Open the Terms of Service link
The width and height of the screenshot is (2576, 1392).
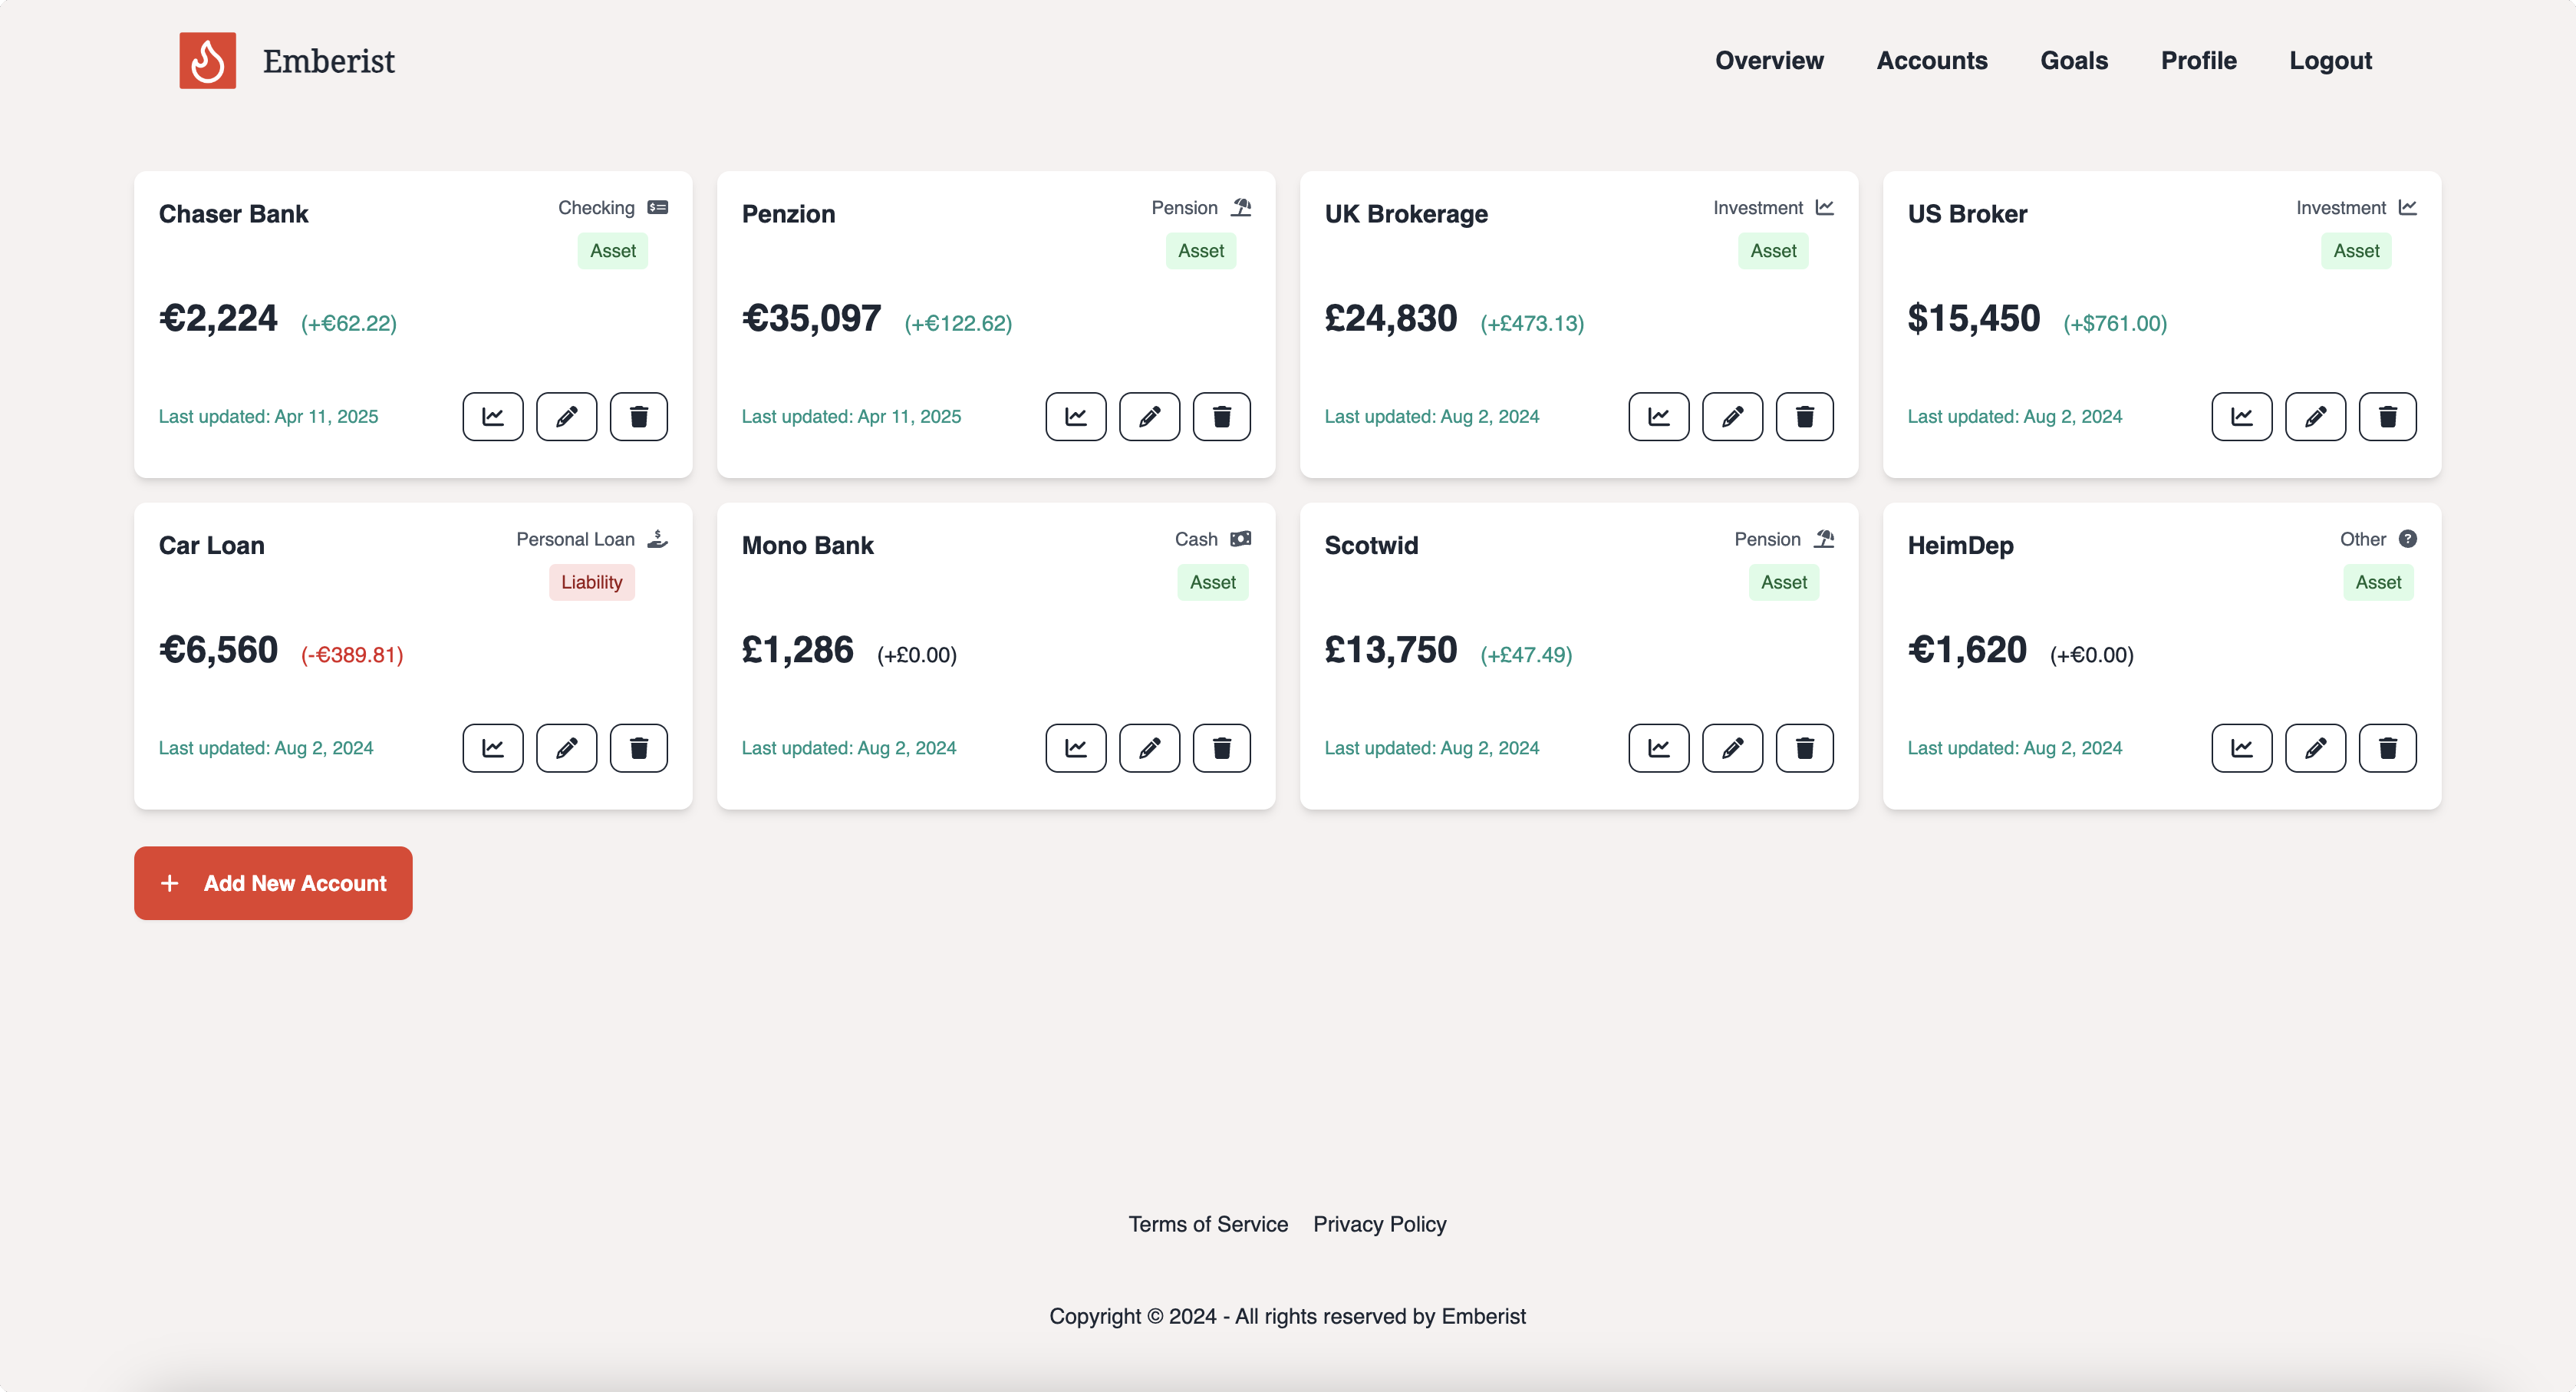click(1208, 1224)
